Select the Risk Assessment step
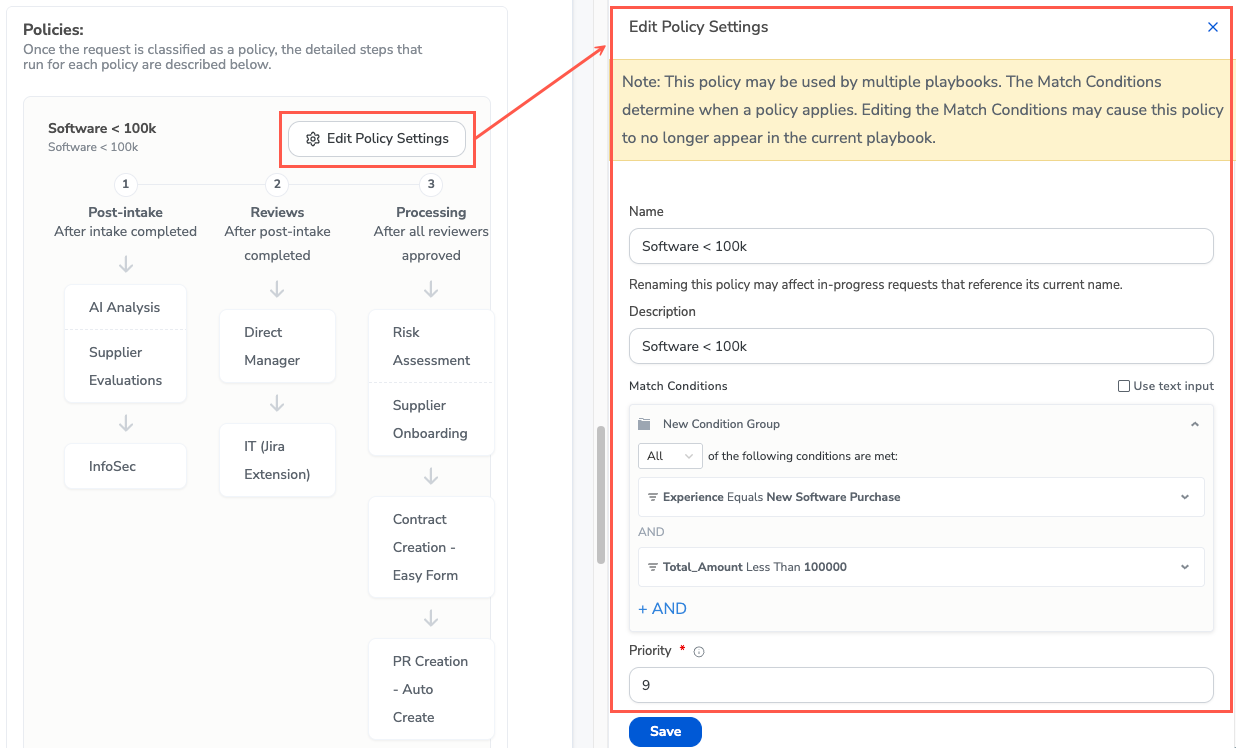1236x748 pixels. pyautogui.click(x=431, y=346)
